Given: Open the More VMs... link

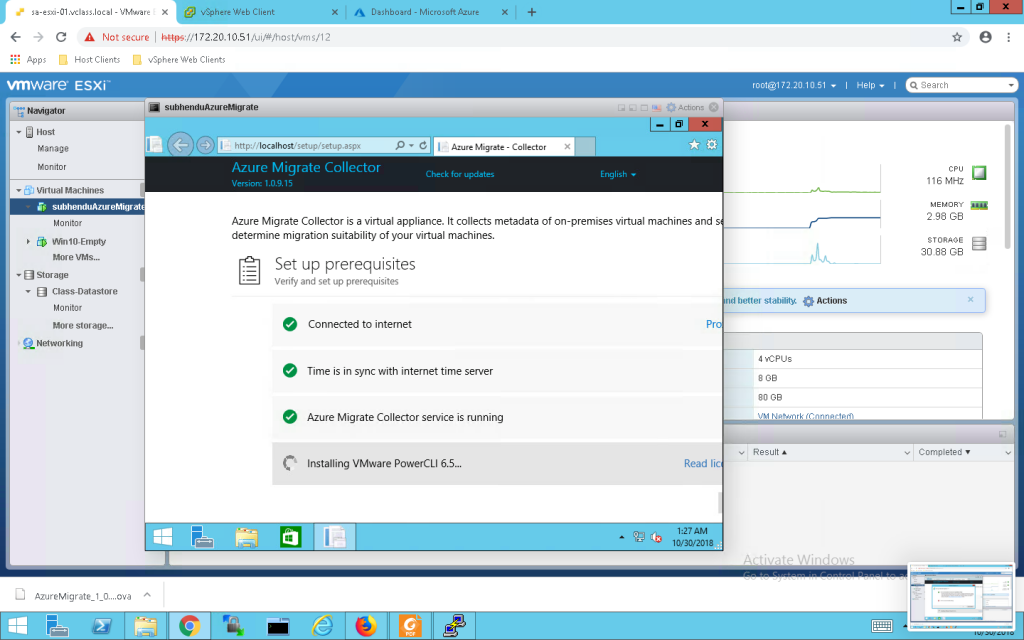Looking at the screenshot, I should 76,257.
